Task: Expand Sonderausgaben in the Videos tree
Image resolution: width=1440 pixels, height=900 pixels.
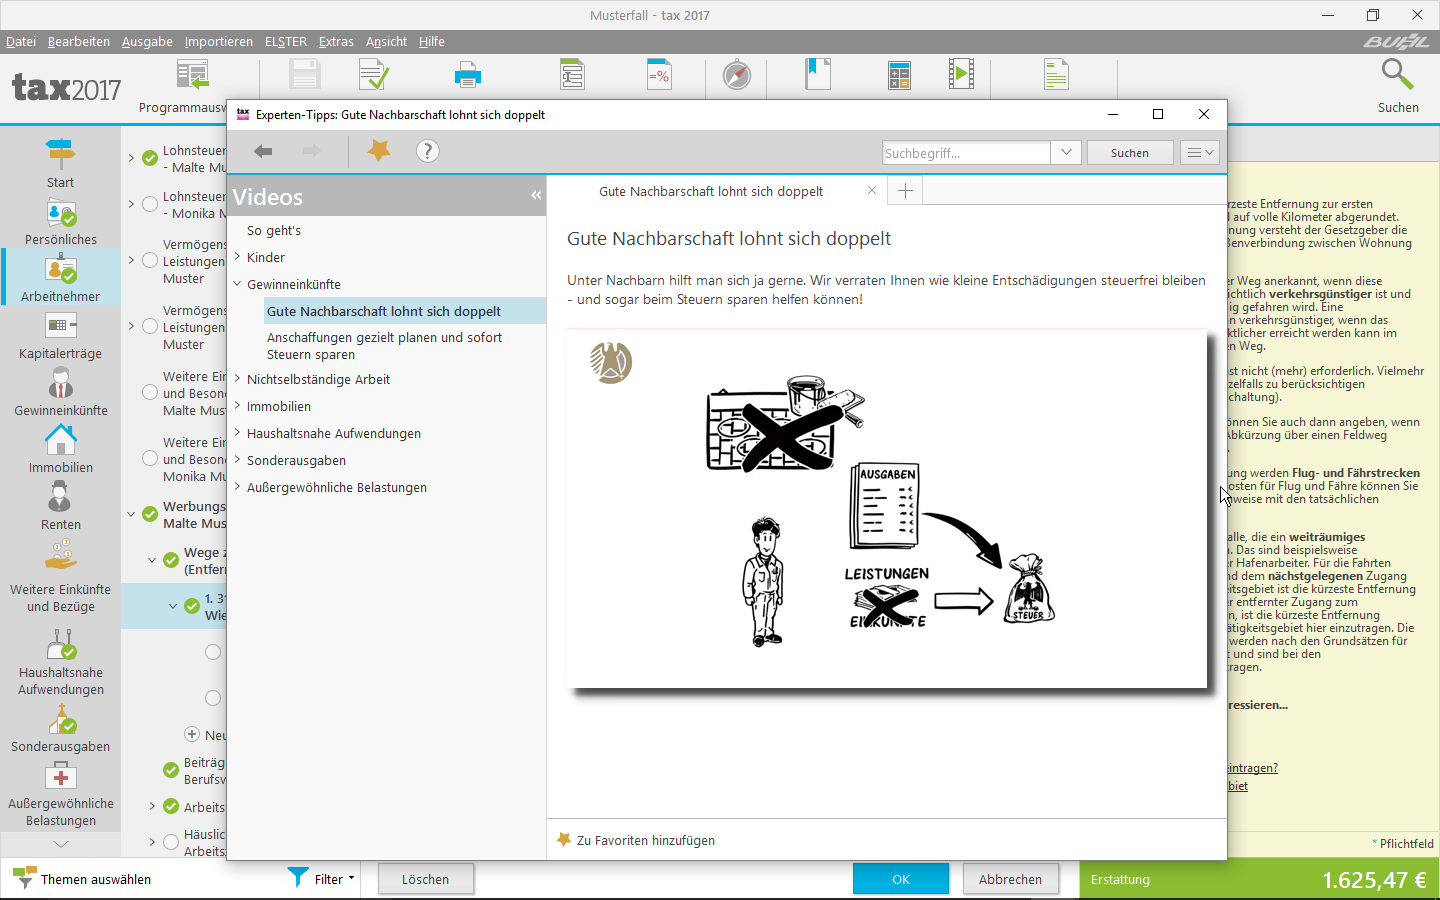Action: 238,460
